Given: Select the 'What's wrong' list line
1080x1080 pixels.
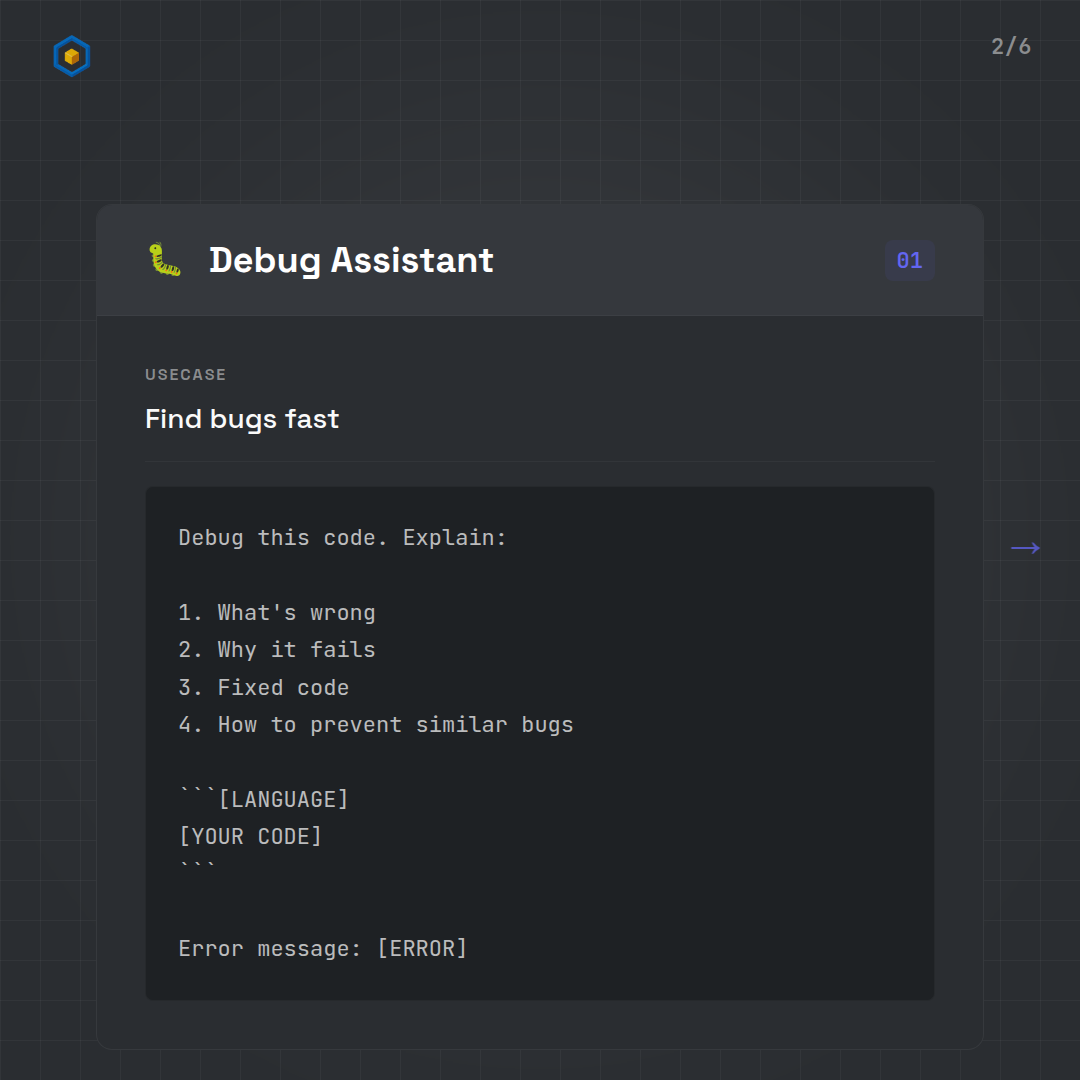Looking at the screenshot, I should tap(277, 613).
